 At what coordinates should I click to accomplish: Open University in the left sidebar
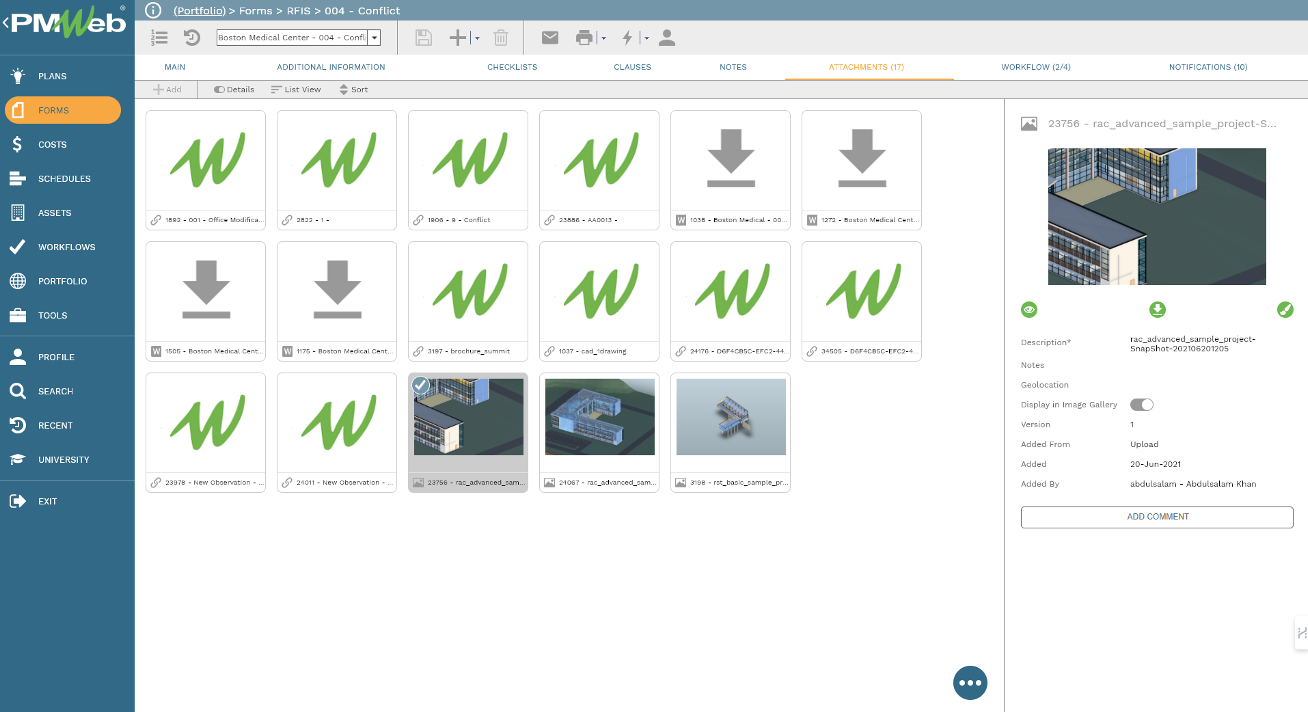(67, 460)
